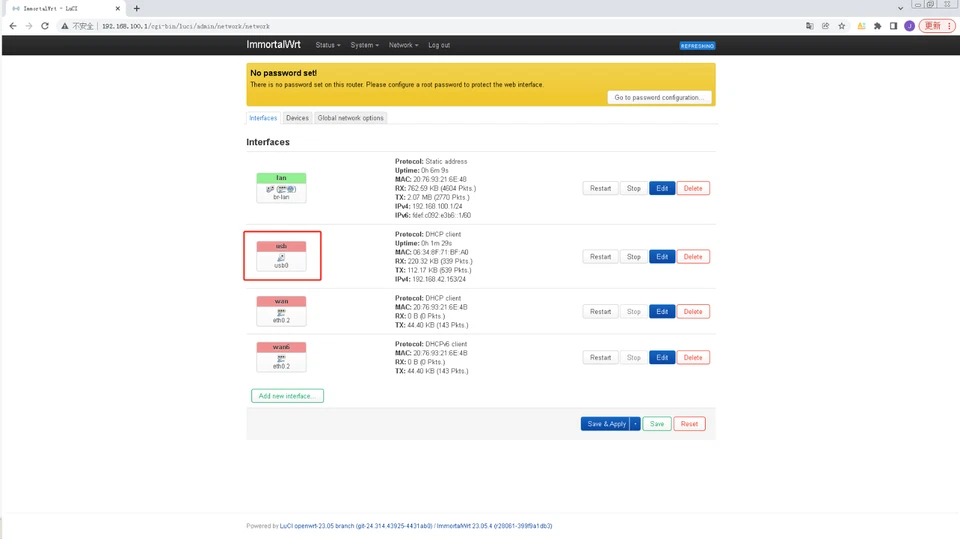Click the wan interface eth0.2 icon box
This screenshot has width=960, height=539.
pyautogui.click(x=281, y=311)
